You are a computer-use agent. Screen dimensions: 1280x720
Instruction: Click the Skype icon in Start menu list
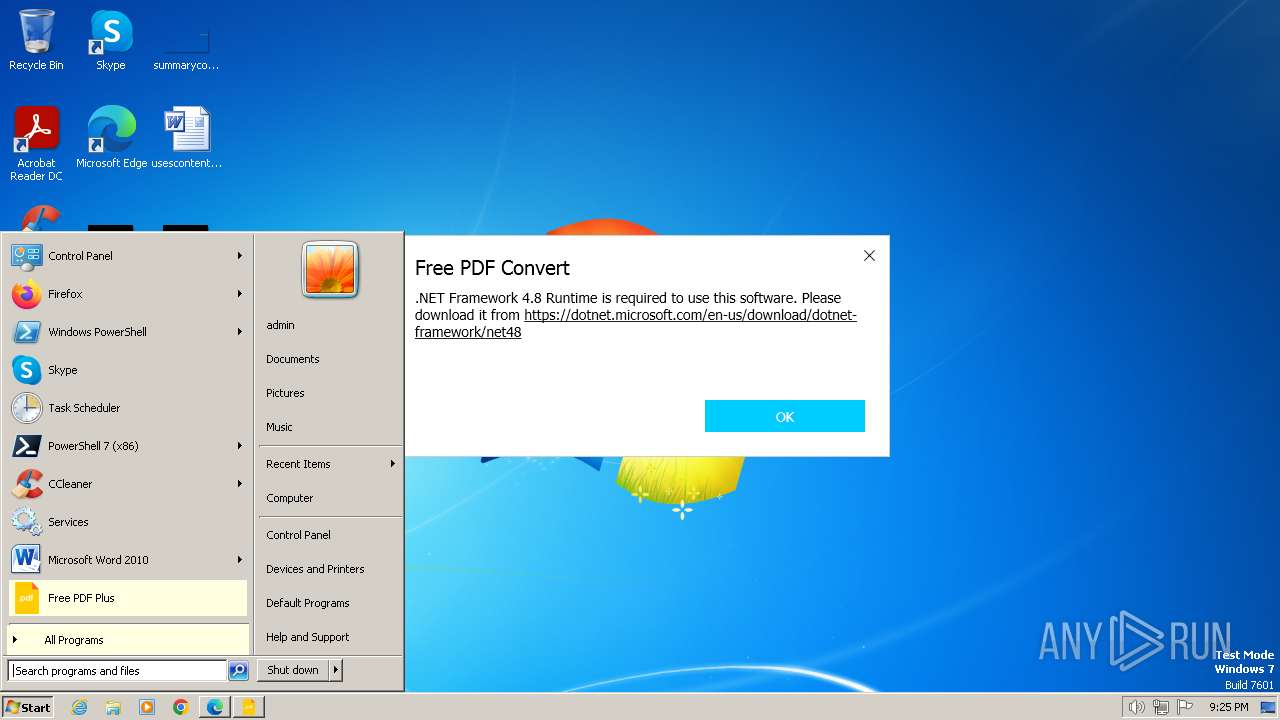(x=26, y=370)
